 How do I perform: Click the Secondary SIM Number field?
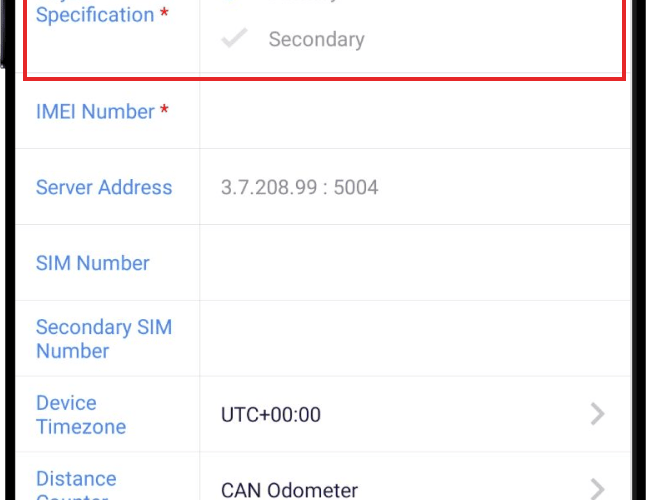pos(415,339)
